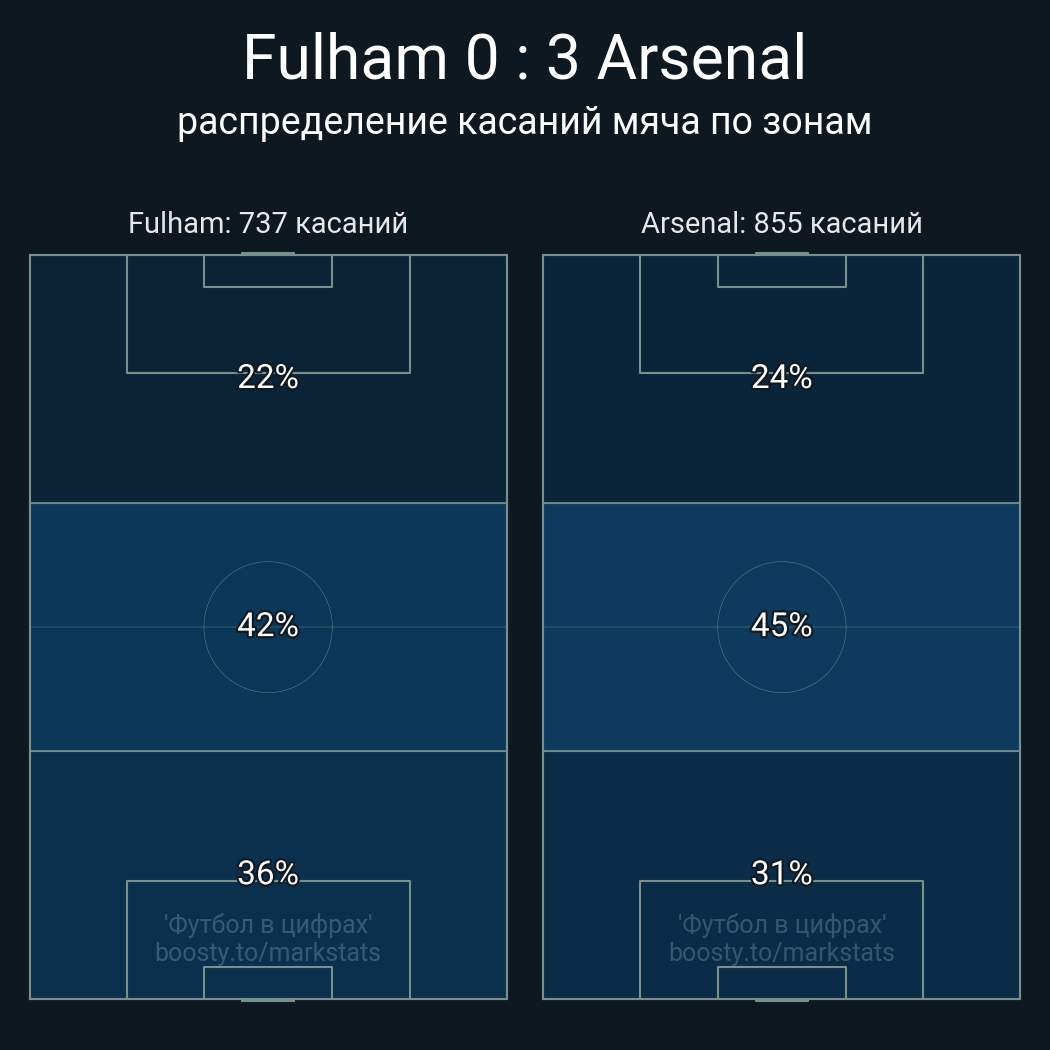Click 'Футбол в цифрах' watermark on Fulham pitch
Screen dimensions: 1050x1050
click(268, 924)
